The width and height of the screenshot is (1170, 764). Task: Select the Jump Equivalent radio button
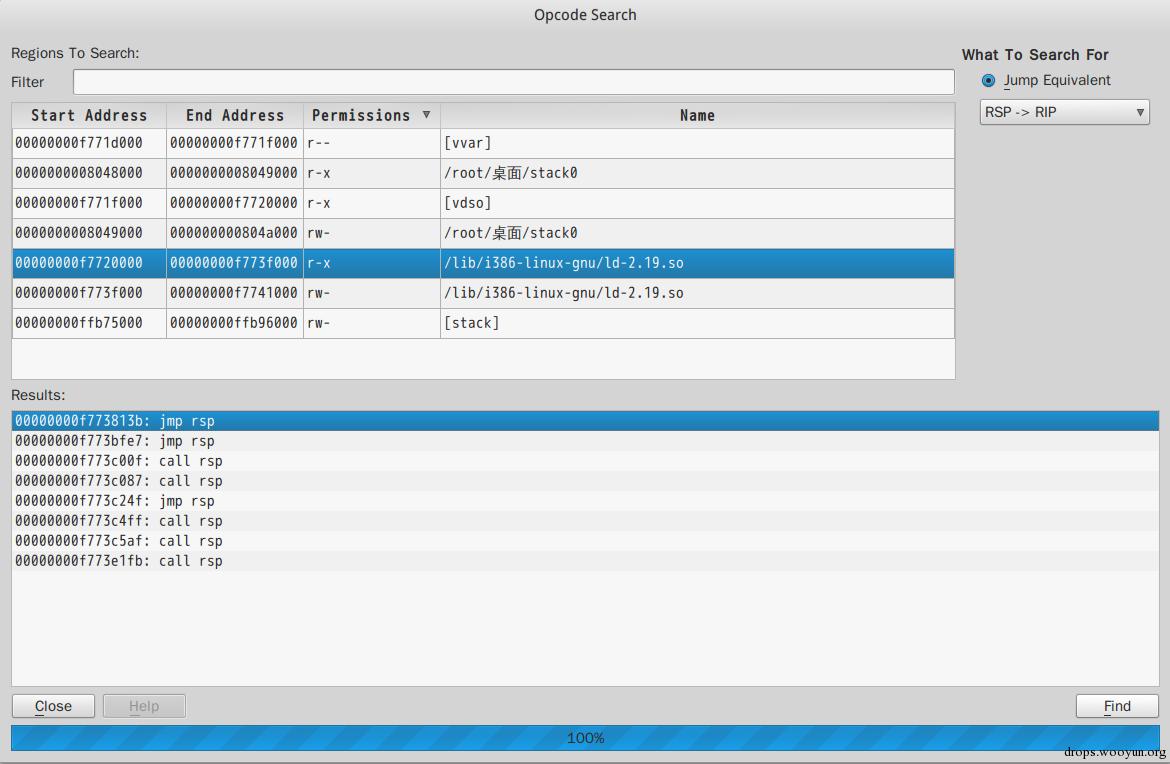click(x=989, y=81)
